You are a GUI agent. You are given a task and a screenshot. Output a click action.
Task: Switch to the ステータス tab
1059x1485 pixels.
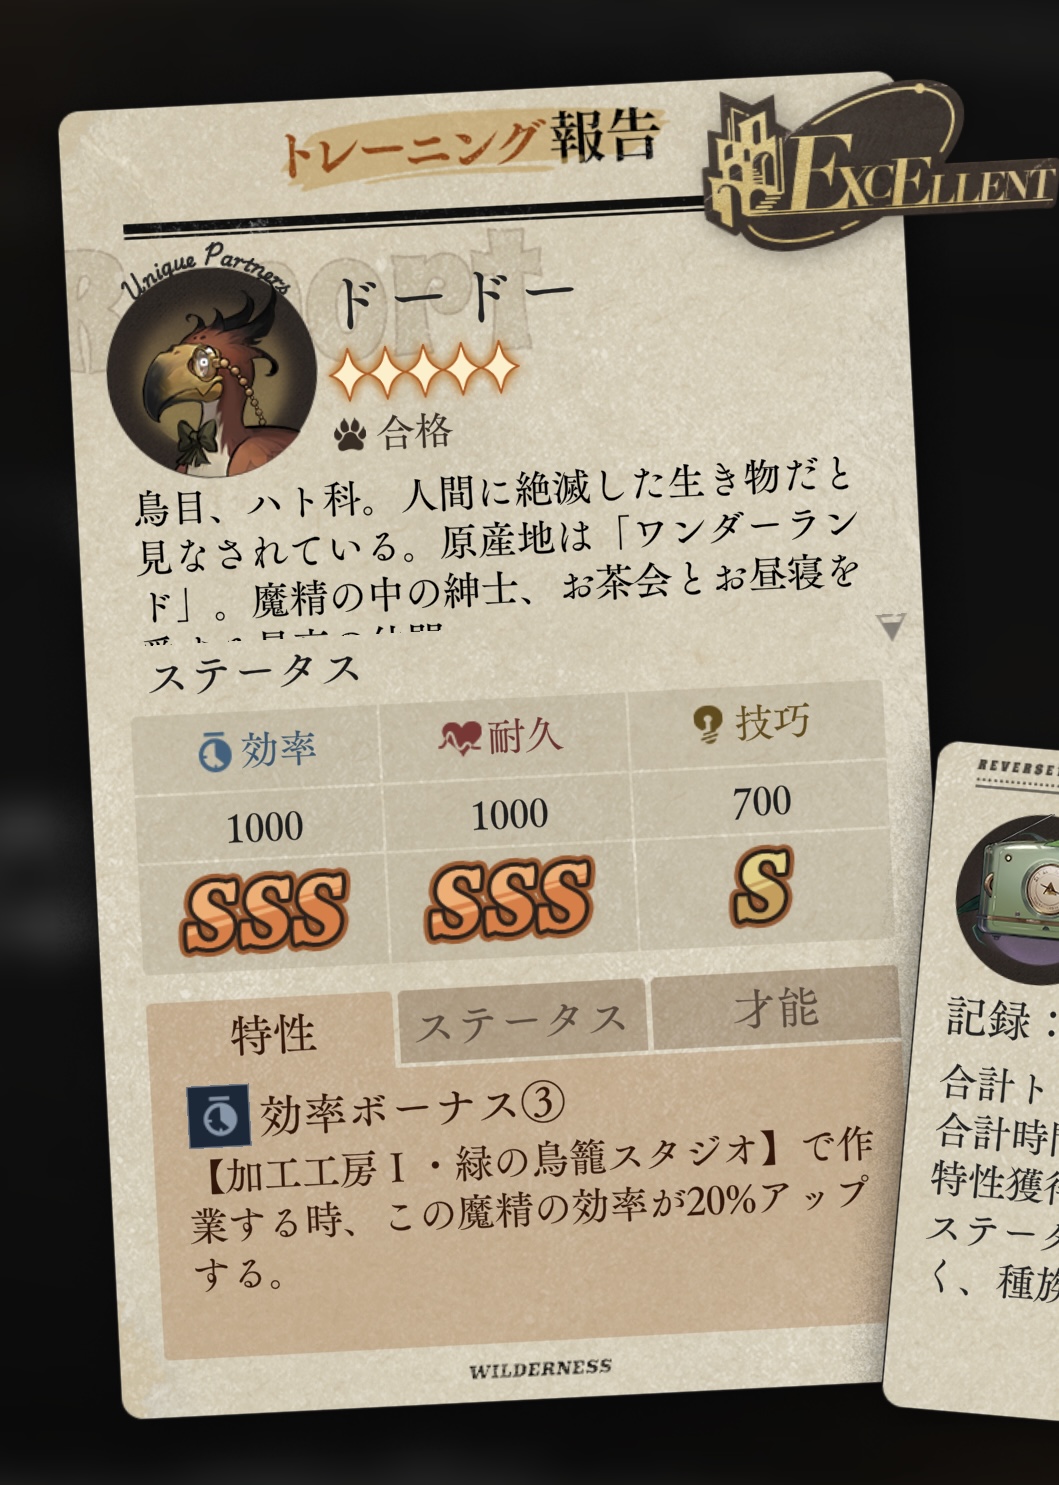point(521,1021)
